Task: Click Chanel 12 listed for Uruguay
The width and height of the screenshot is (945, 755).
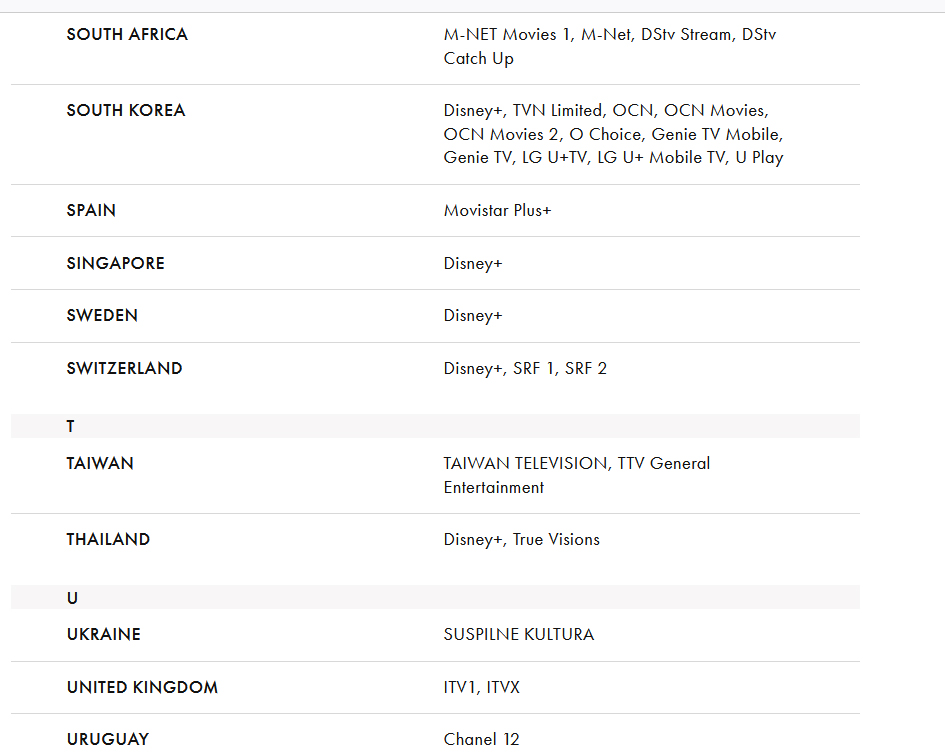Action: coord(482,739)
